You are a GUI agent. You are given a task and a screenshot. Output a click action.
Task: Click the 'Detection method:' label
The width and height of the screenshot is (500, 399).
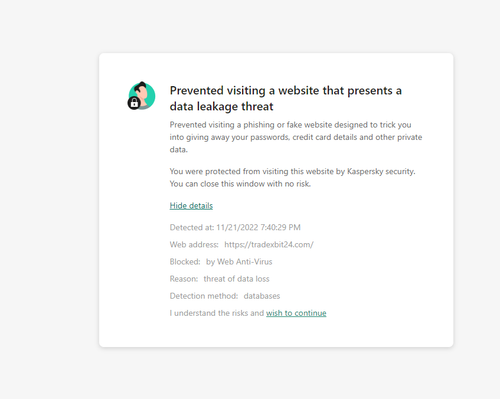pos(204,296)
